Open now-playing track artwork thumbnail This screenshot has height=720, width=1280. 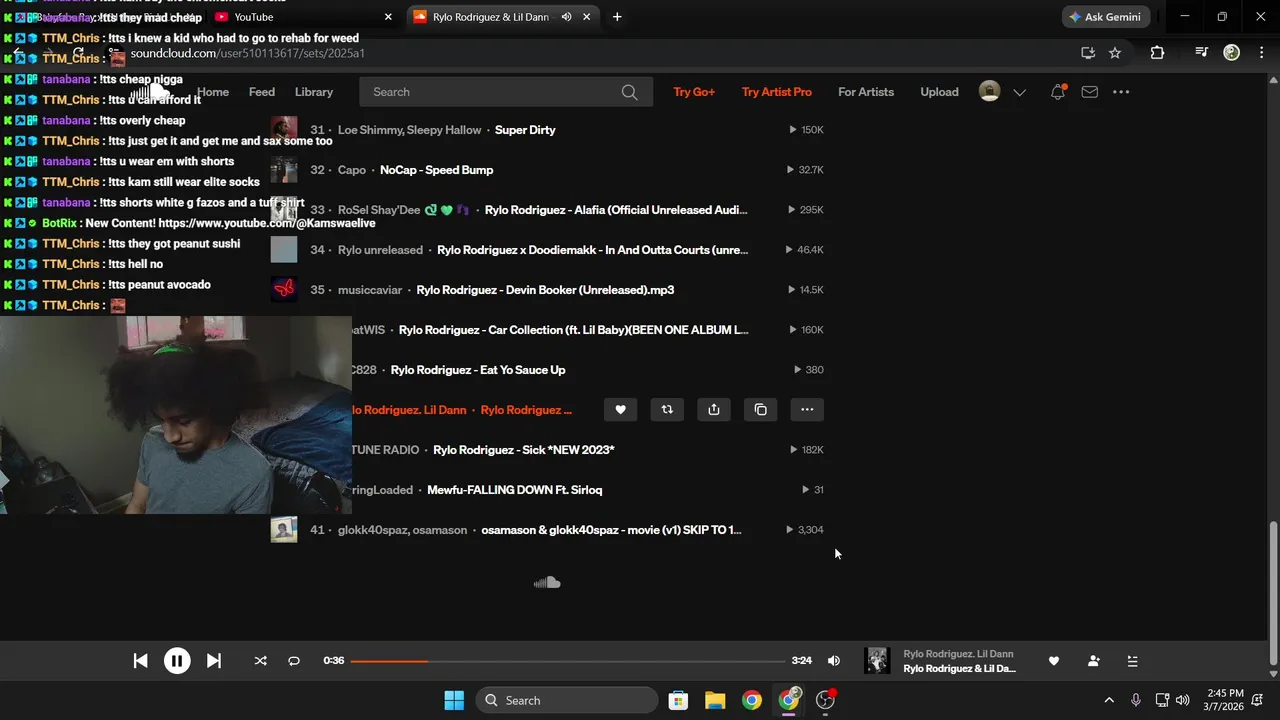click(x=877, y=661)
